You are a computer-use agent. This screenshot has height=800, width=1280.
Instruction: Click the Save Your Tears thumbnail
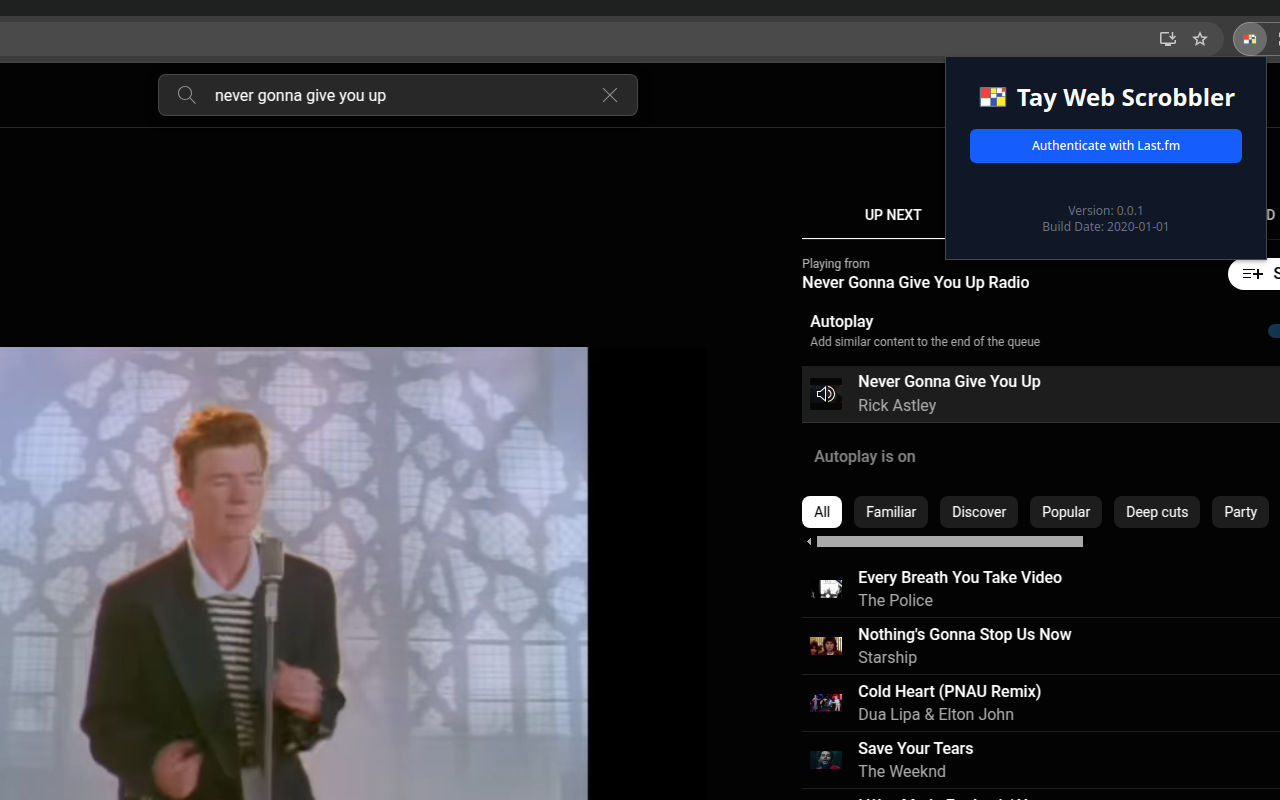826,760
